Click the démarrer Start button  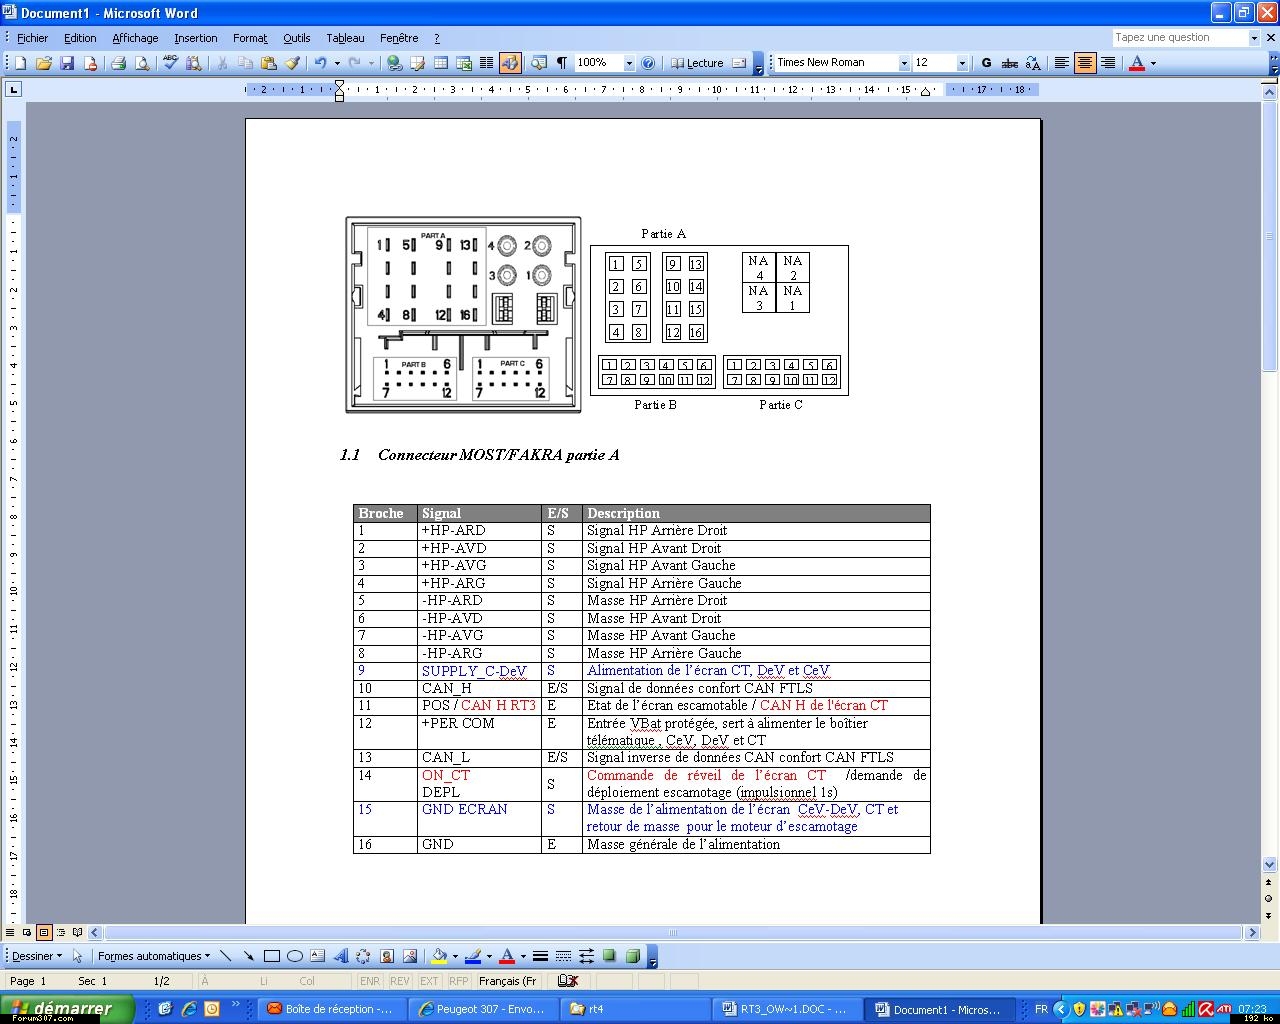(x=66, y=1008)
